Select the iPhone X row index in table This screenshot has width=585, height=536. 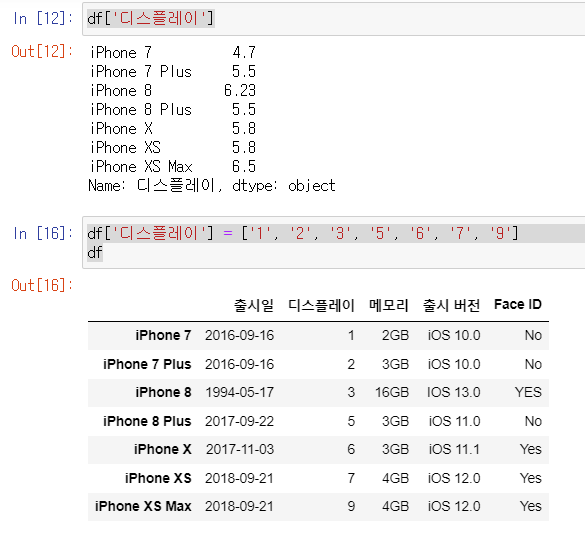[163, 449]
